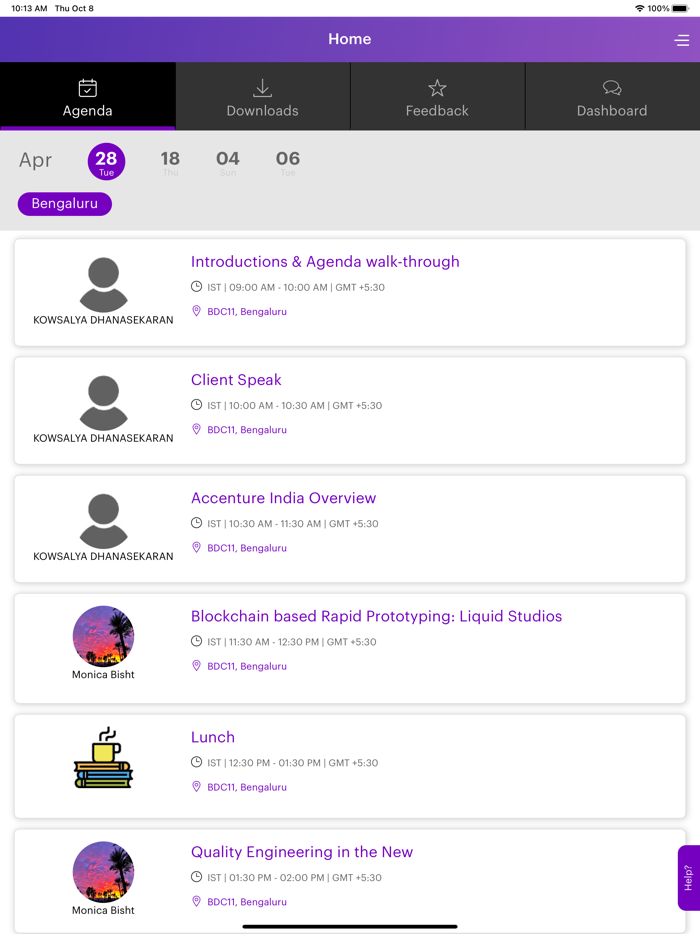Click the Downloads arrow icon
The height and width of the screenshot is (934, 700).
262,88
